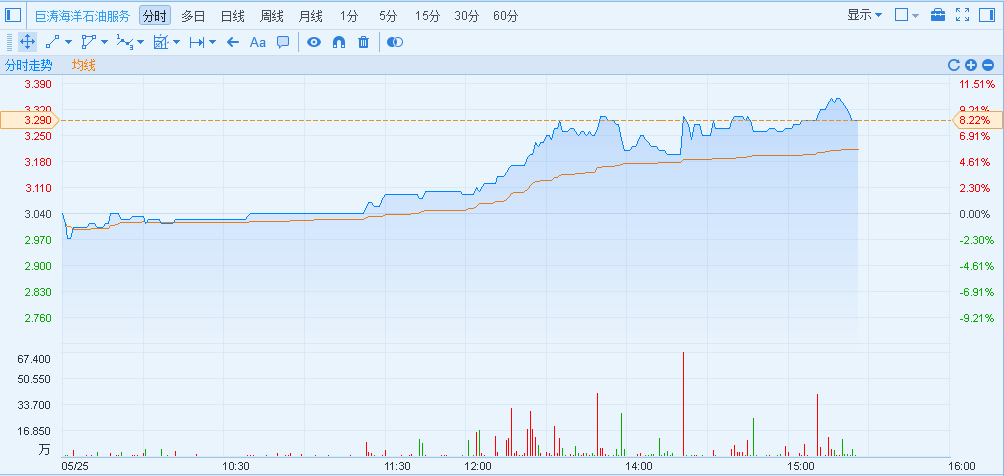This screenshot has width=1004, height=476.
Task: Select the range measurement tool
Action: point(197,42)
